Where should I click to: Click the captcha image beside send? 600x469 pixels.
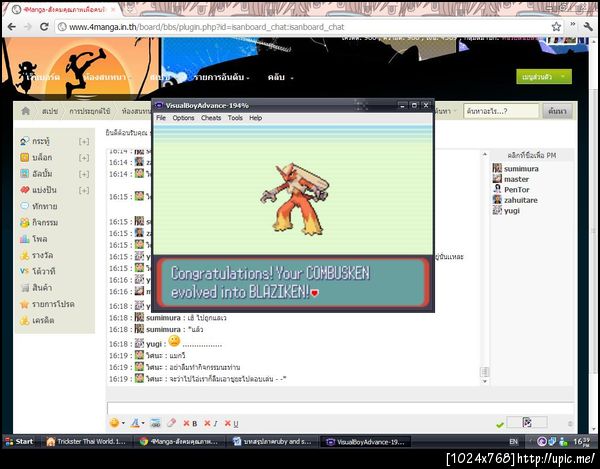[527, 422]
